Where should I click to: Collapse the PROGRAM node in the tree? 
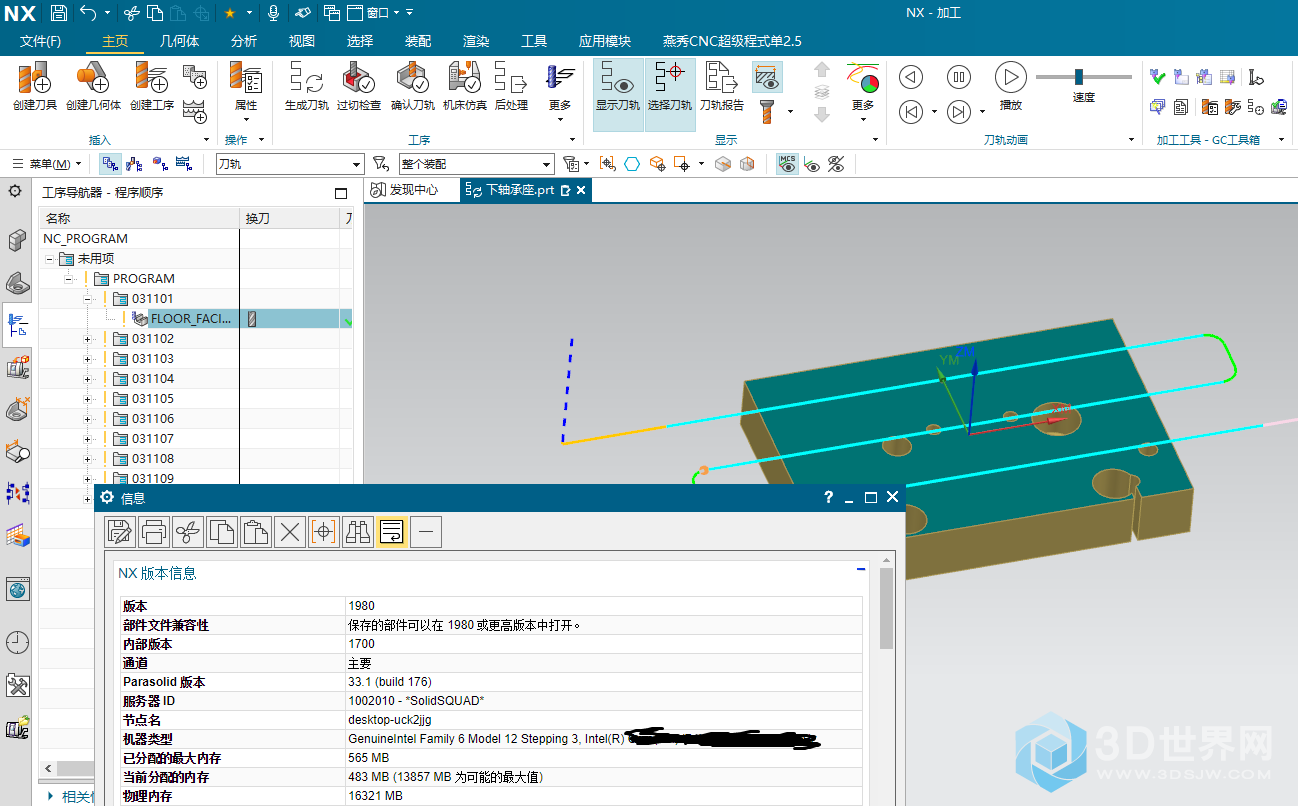pyautogui.click(x=70, y=279)
